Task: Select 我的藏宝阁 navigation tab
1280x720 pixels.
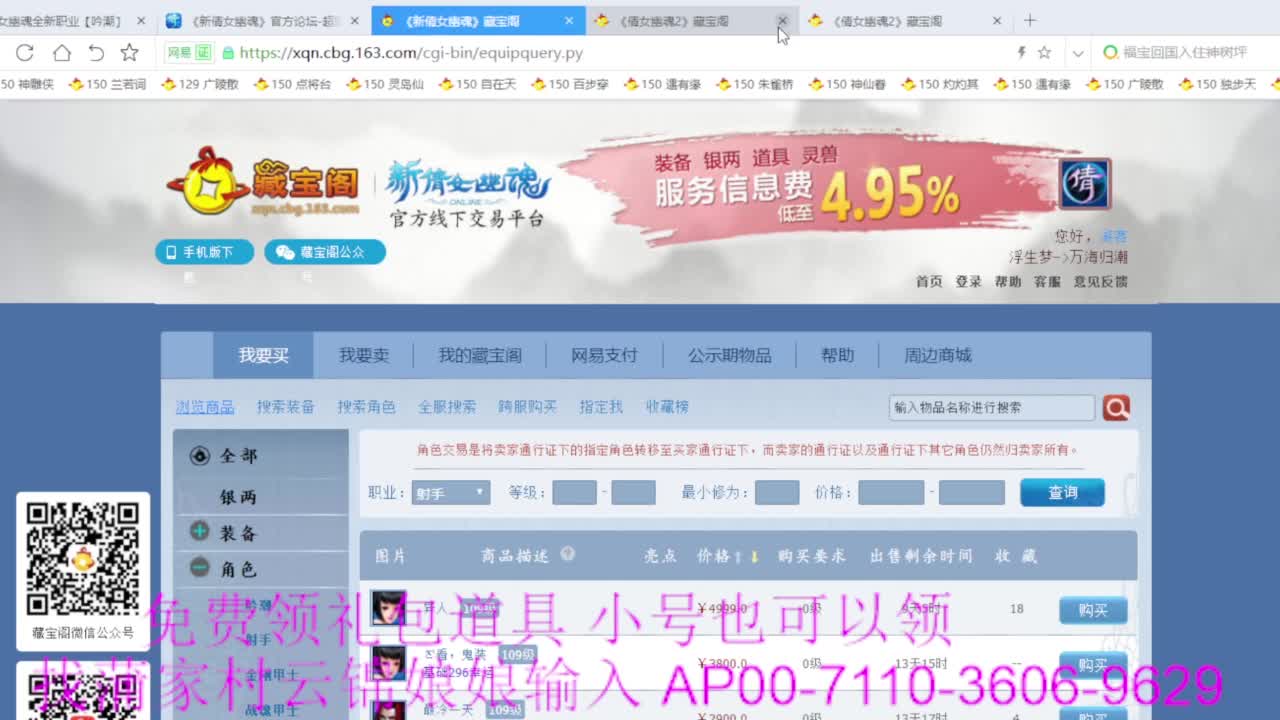Action: tap(480, 355)
